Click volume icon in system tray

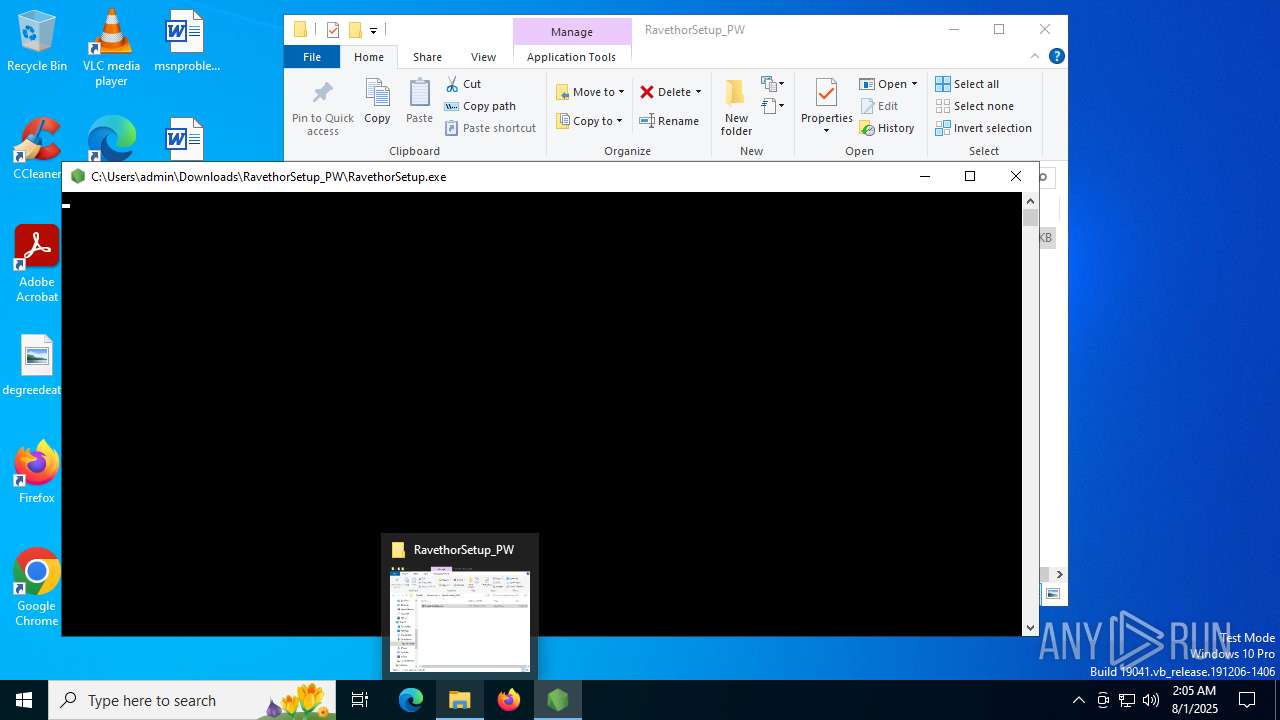(1151, 700)
